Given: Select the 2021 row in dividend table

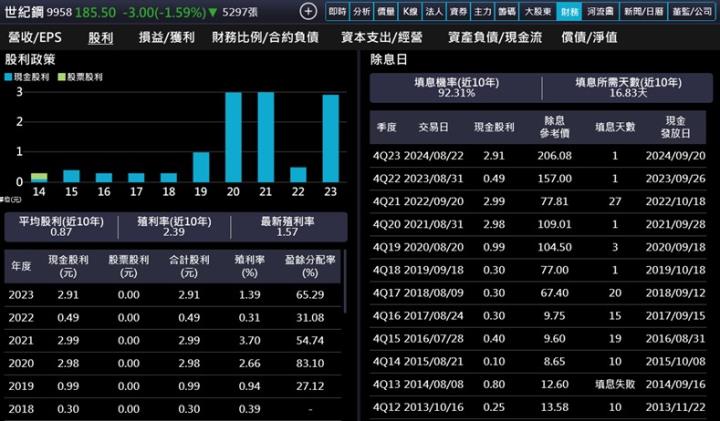Looking at the screenshot, I should (x=173, y=341).
